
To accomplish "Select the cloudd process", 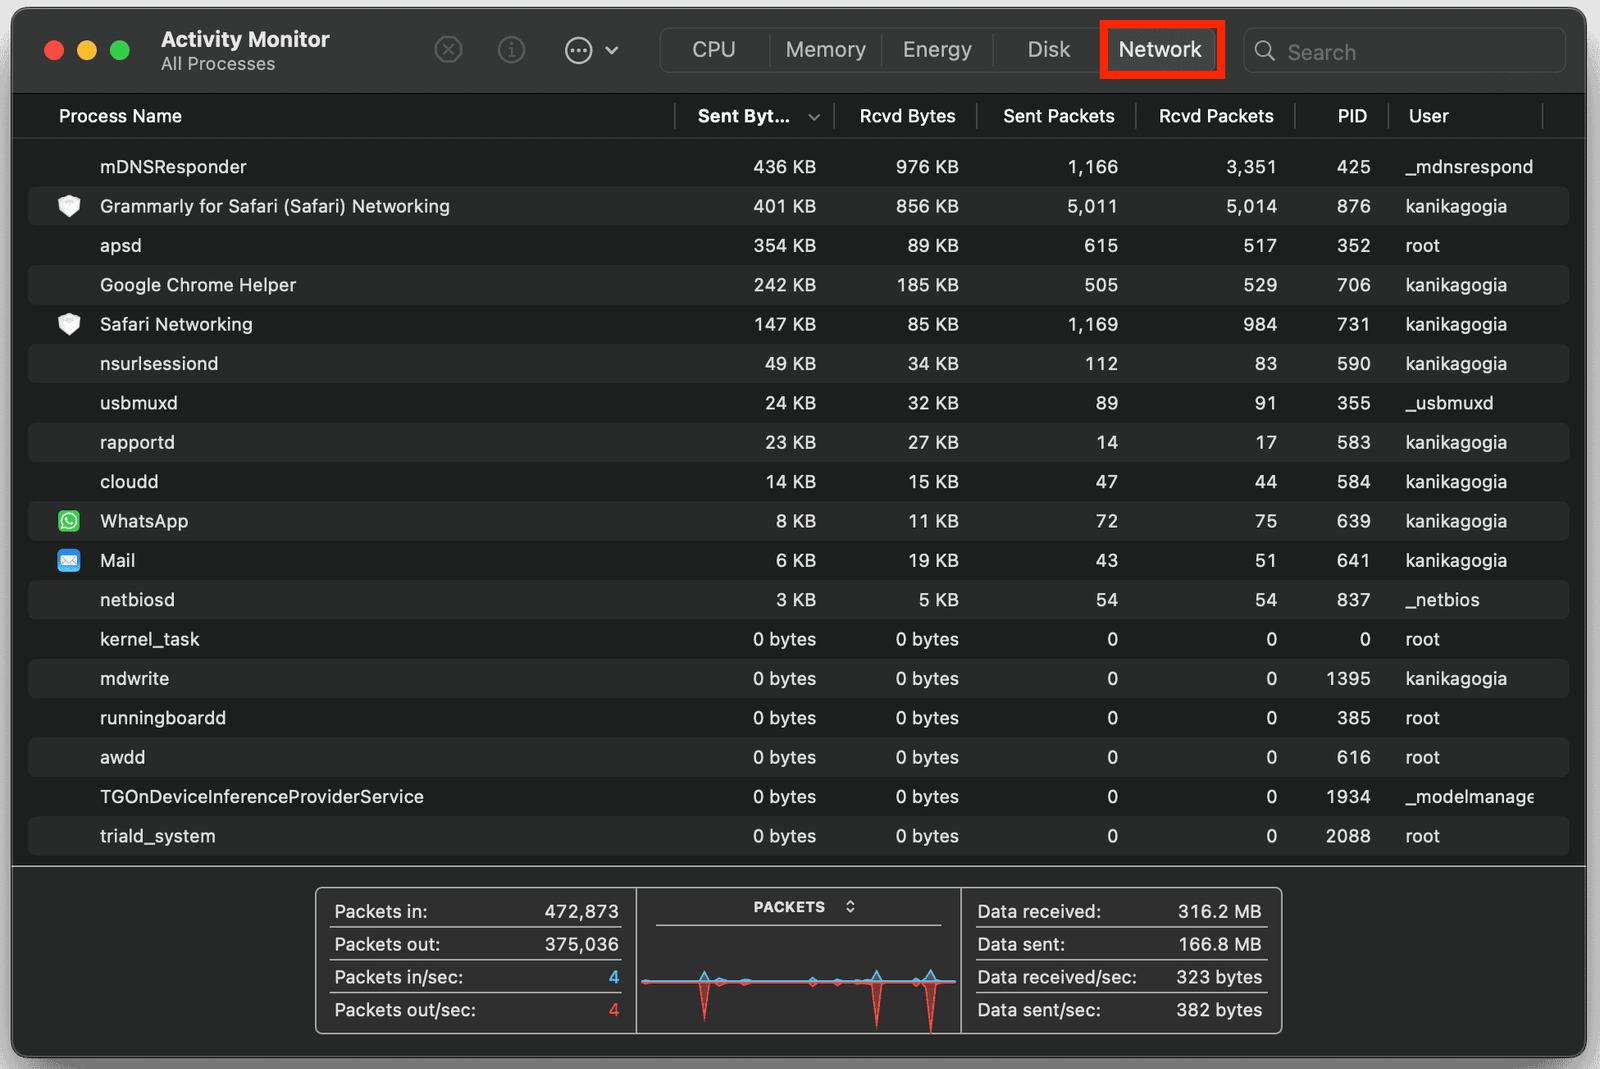I will point(129,482).
